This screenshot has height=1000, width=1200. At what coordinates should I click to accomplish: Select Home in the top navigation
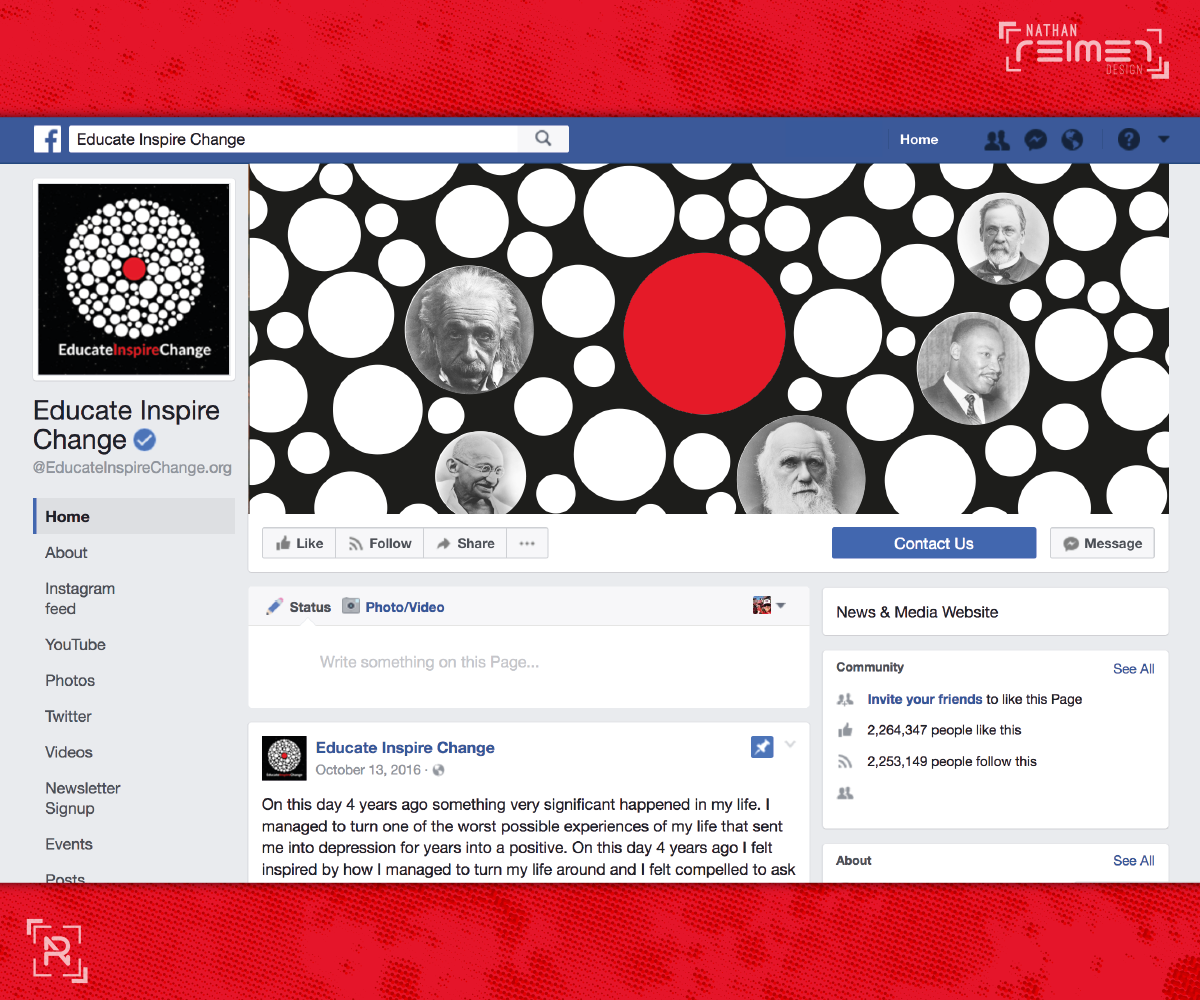tap(918, 140)
